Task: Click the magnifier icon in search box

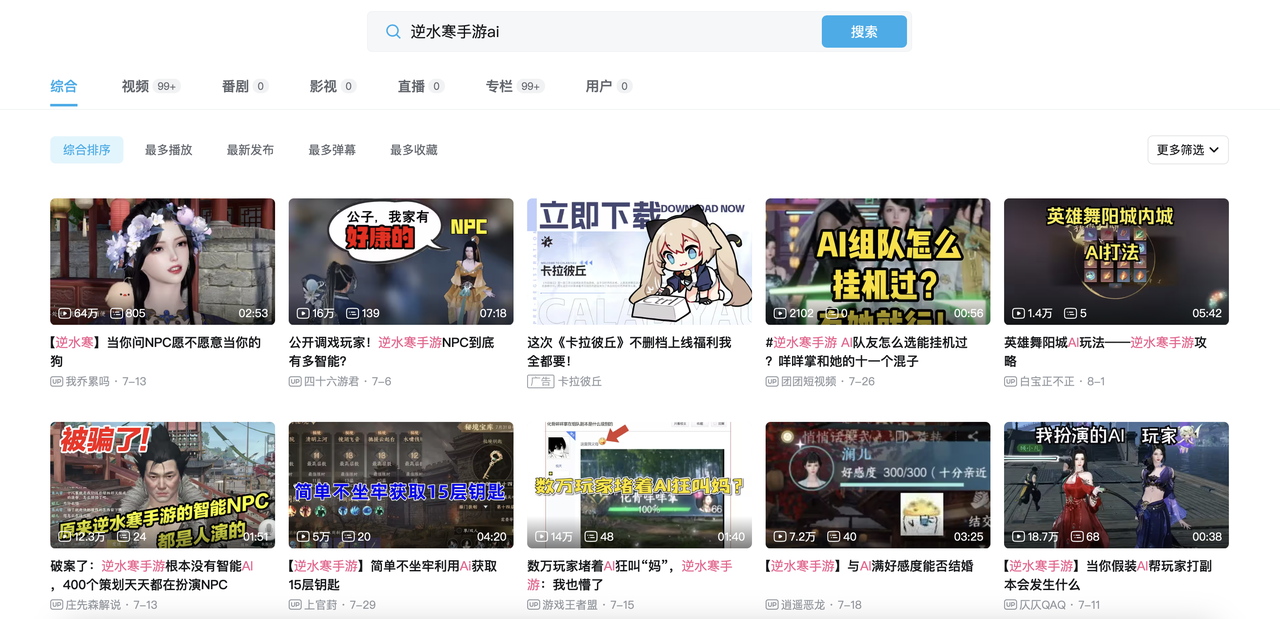Action: click(393, 31)
